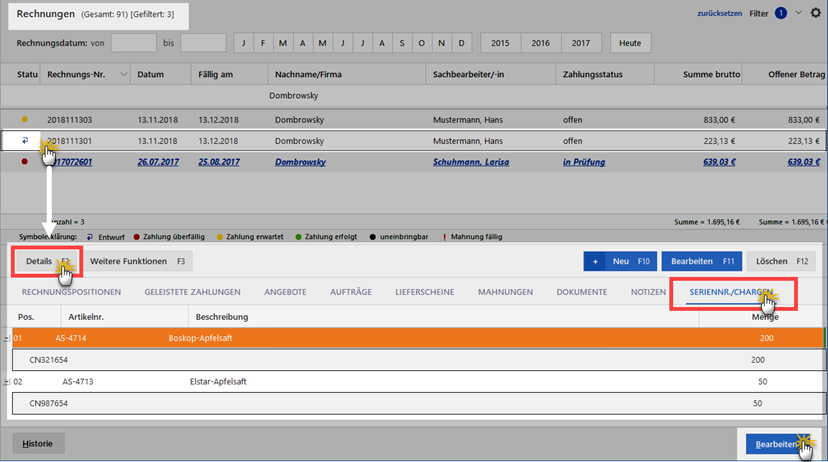
Task: Focus the Rechnungsdatum von field
Action: point(134,43)
